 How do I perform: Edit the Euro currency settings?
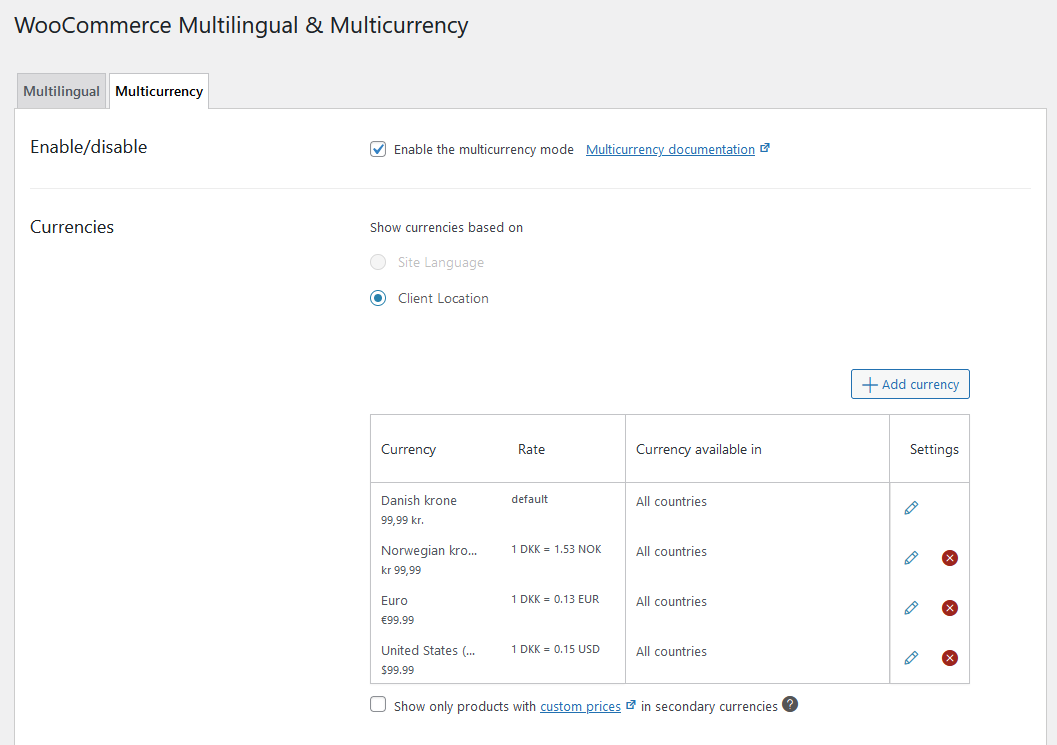pyautogui.click(x=911, y=607)
